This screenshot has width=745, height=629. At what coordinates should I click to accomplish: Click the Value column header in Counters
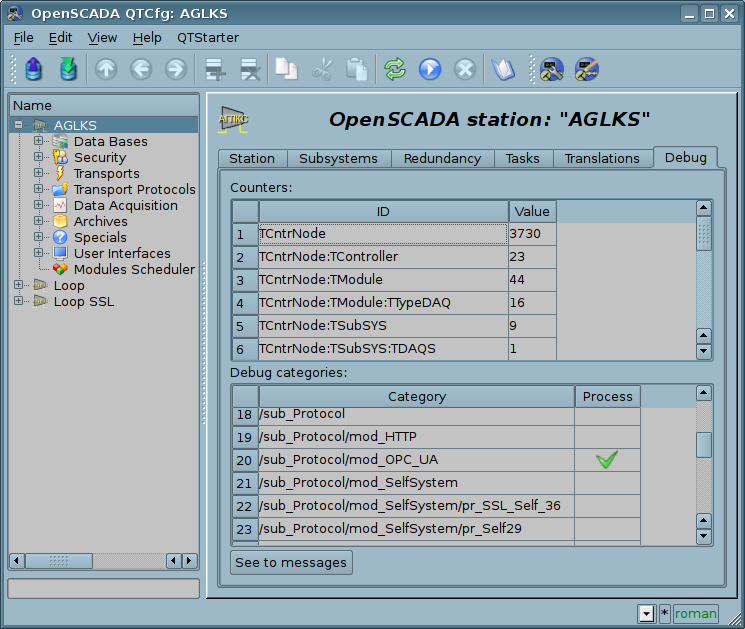coord(532,211)
